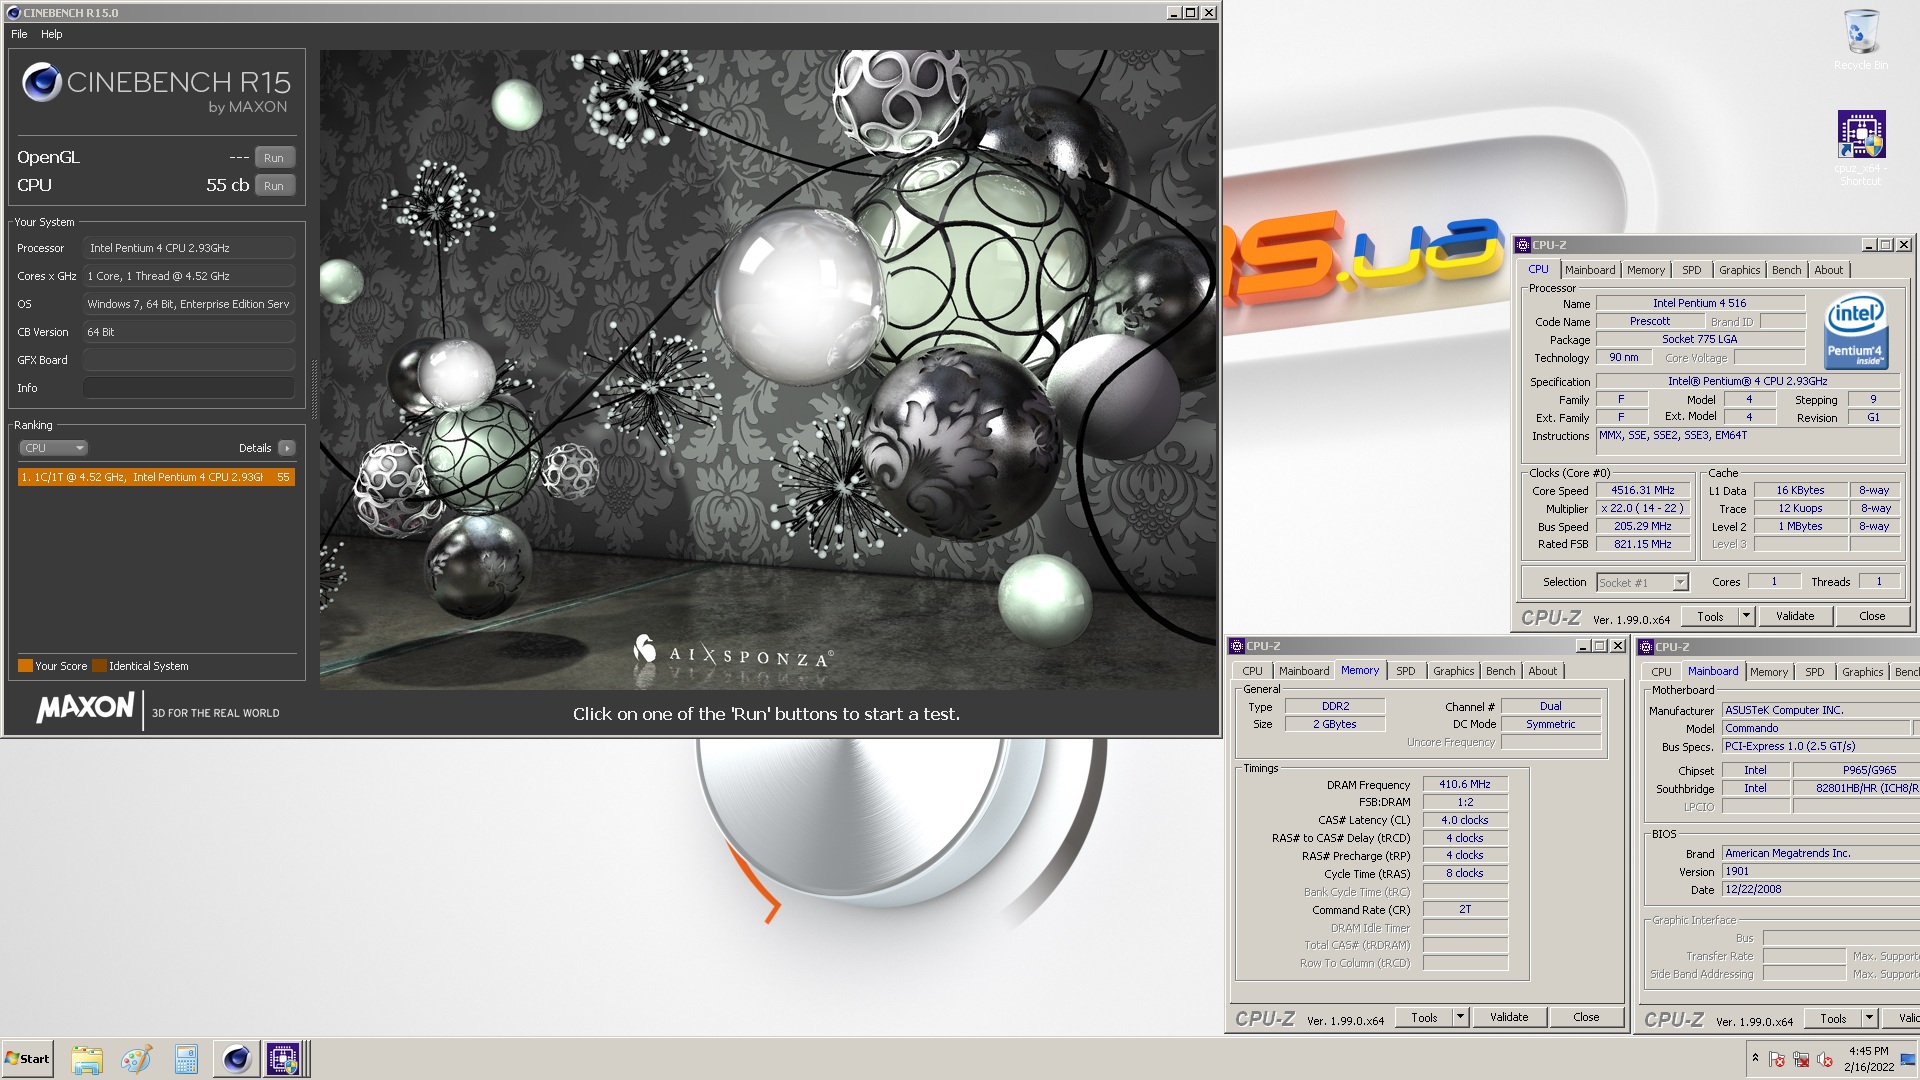
Task: Click the Intel Pentium 4 logo in CPU-Z
Action: [x=1855, y=332]
